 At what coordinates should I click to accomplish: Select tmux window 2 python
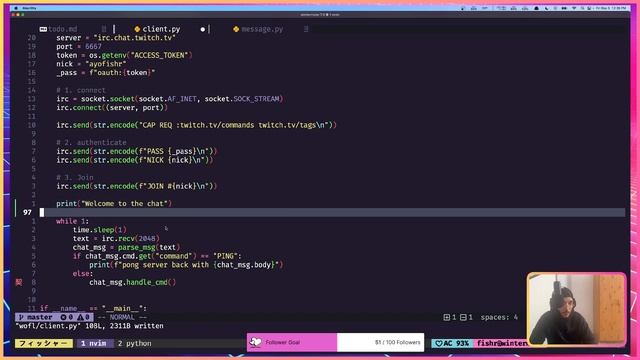pyautogui.click(x=135, y=343)
